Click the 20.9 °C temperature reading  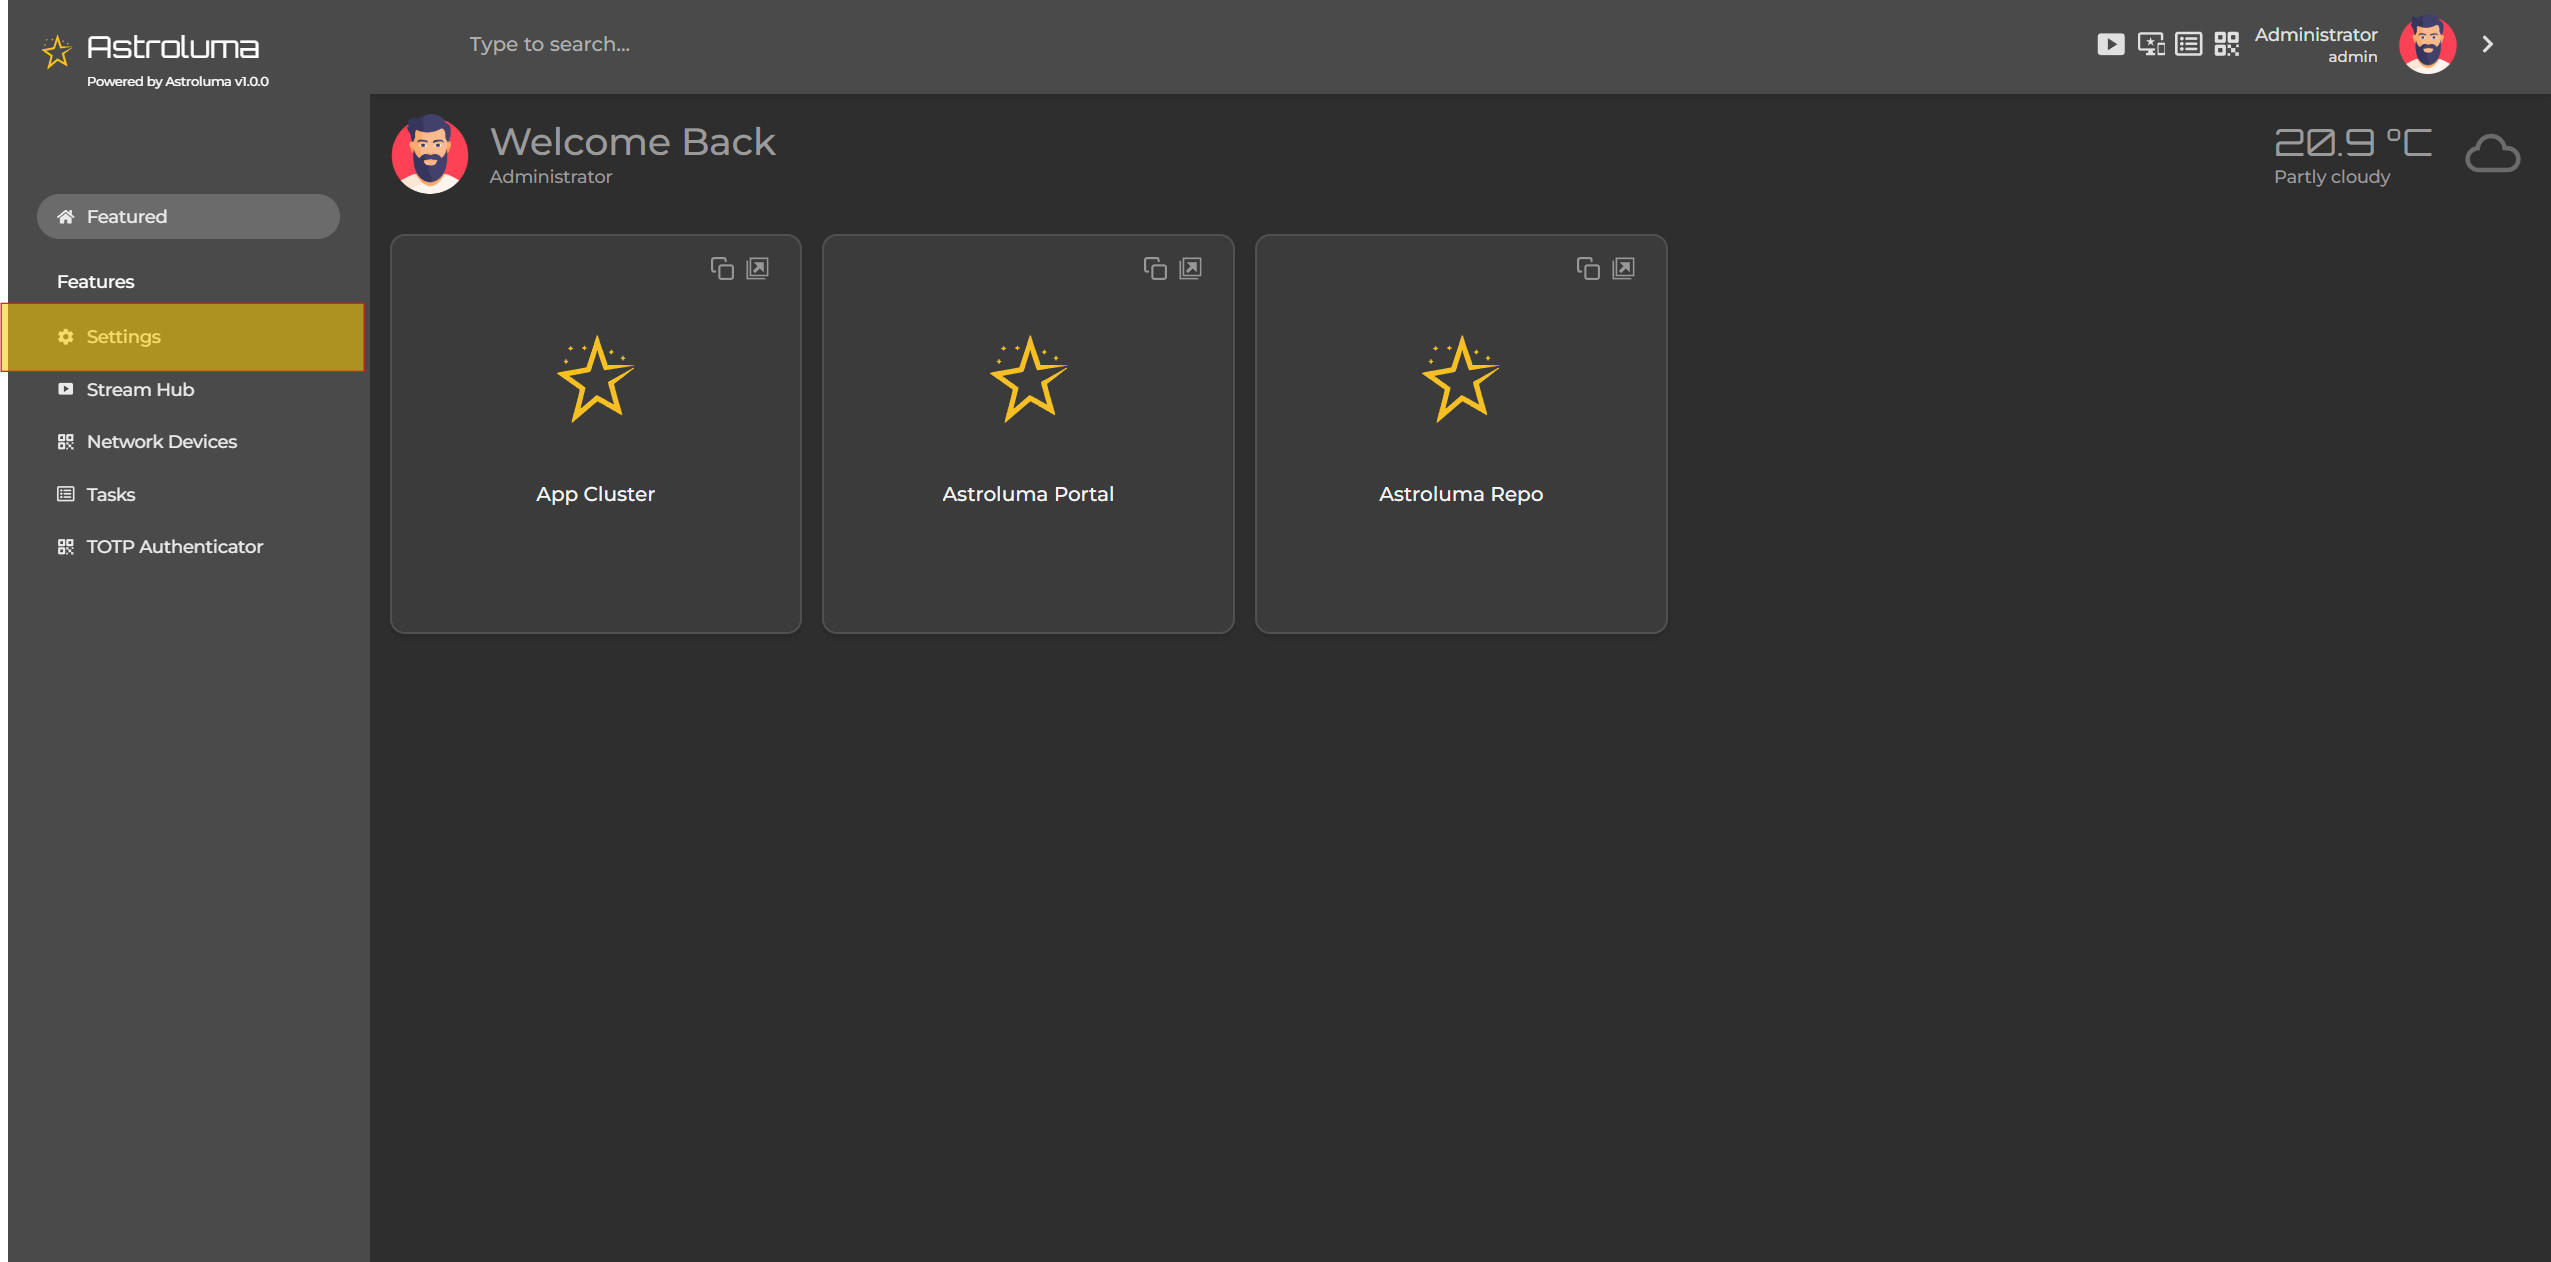pyautogui.click(x=2353, y=142)
